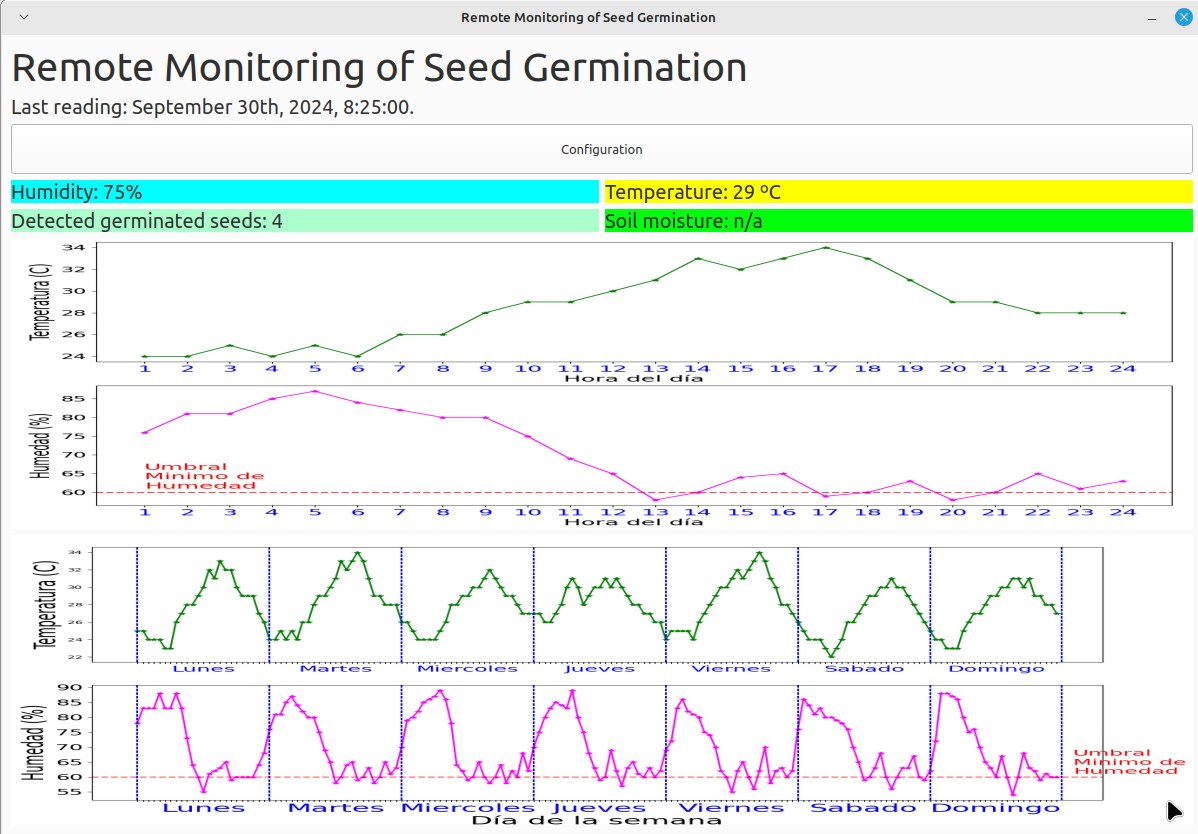Click the green Soil moisture indicator
The image size is (1198, 834).
click(898, 221)
